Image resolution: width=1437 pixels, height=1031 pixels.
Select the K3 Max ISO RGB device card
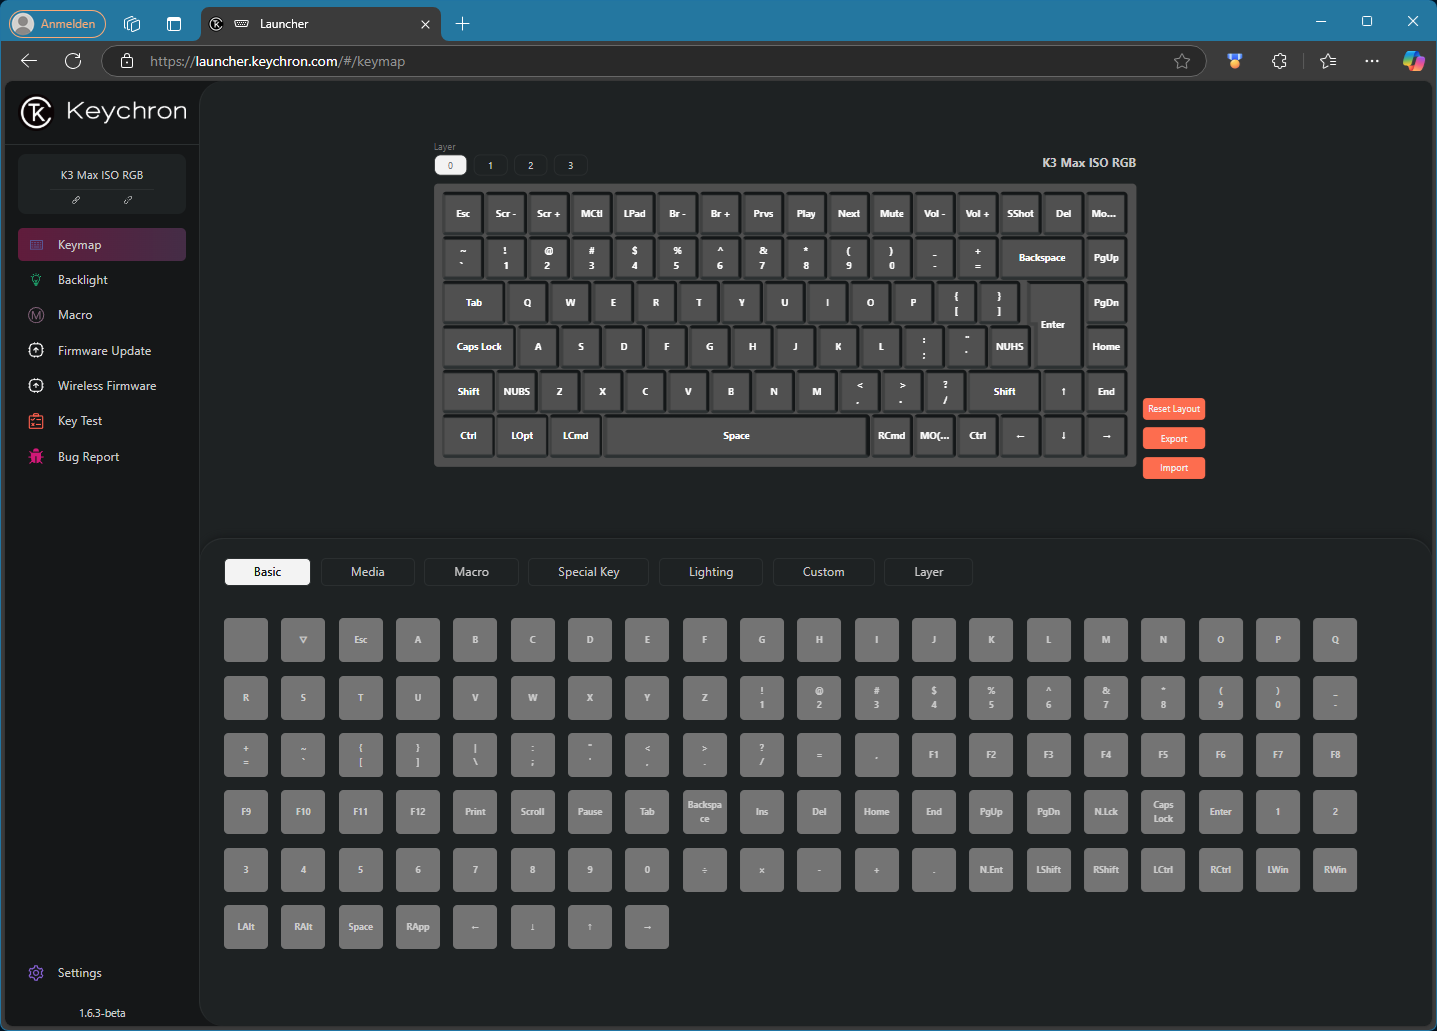tap(102, 184)
